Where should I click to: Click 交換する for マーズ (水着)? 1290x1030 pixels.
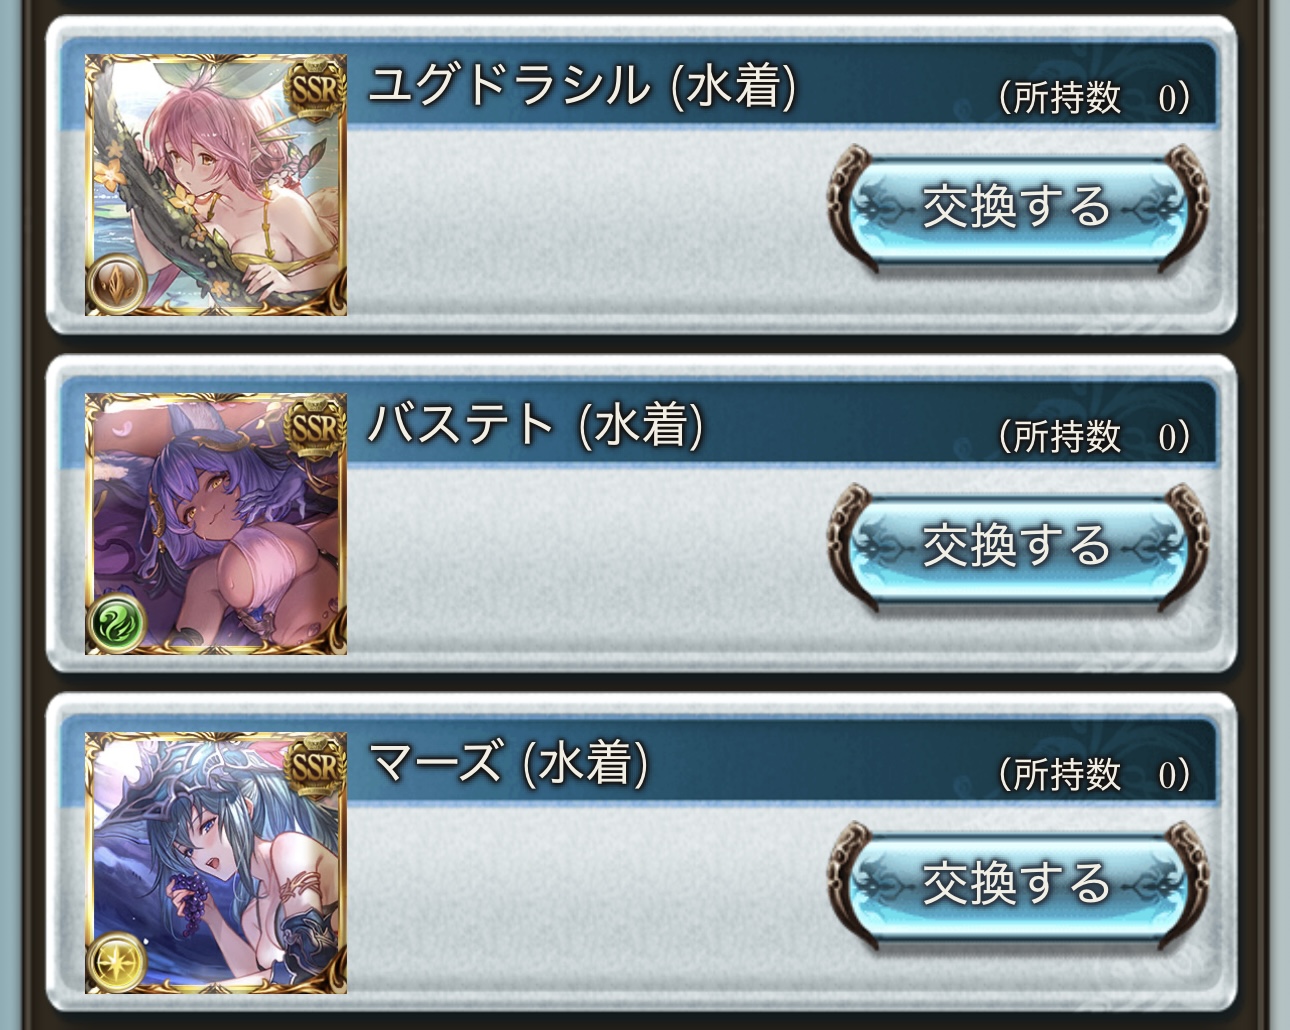tap(1017, 883)
